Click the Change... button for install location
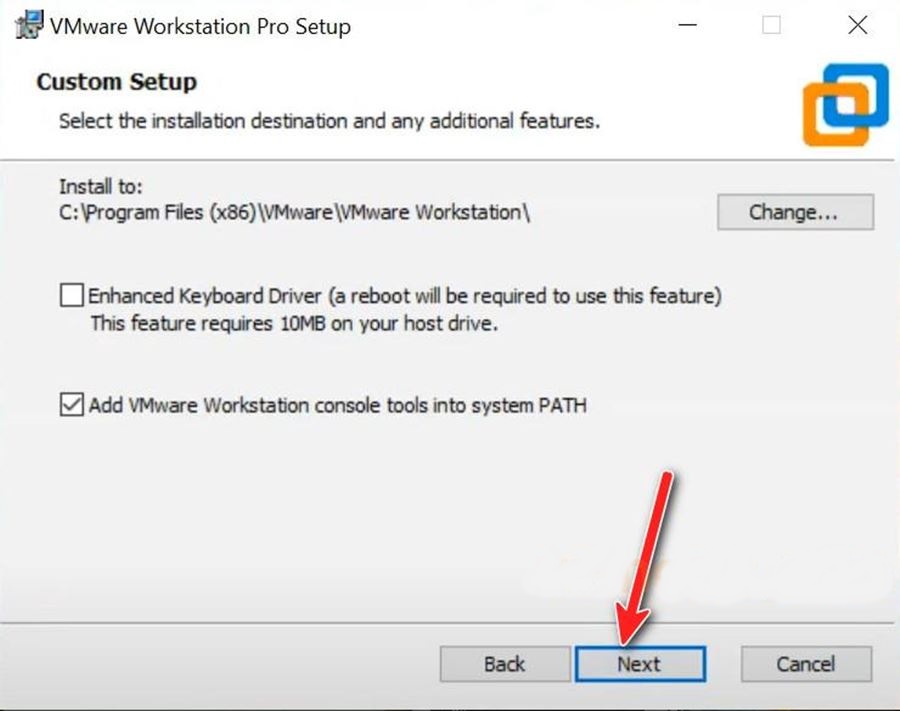Screen dimensions: 900x711 tap(795, 212)
